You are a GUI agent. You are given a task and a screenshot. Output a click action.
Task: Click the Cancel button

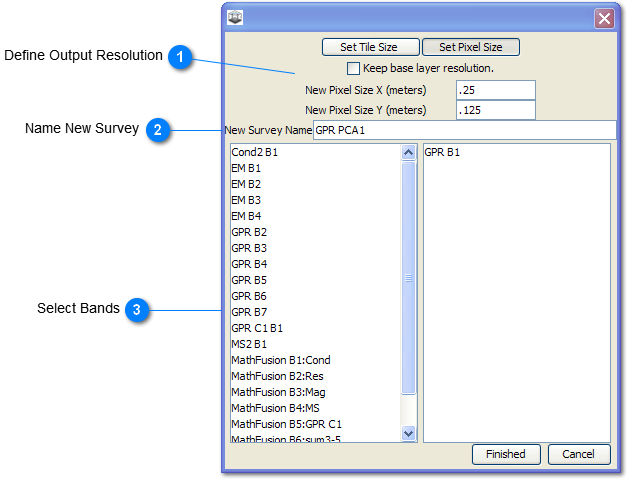tap(578, 454)
